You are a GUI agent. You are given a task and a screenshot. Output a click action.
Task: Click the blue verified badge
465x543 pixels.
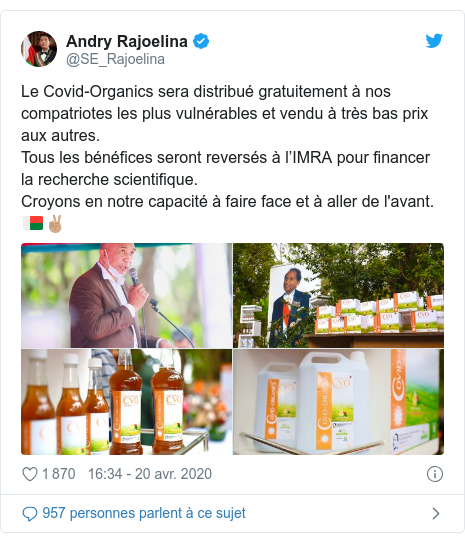(x=201, y=41)
